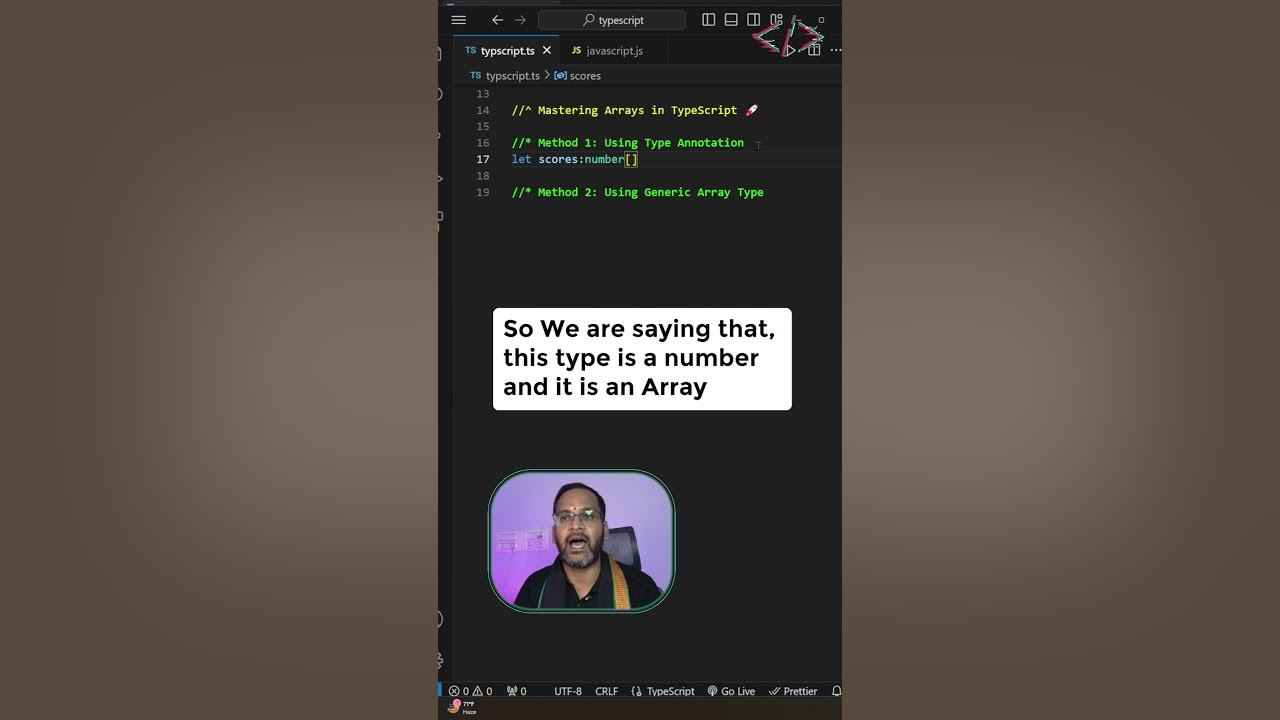Click the typescript command center search box

[x=612, y=20]
